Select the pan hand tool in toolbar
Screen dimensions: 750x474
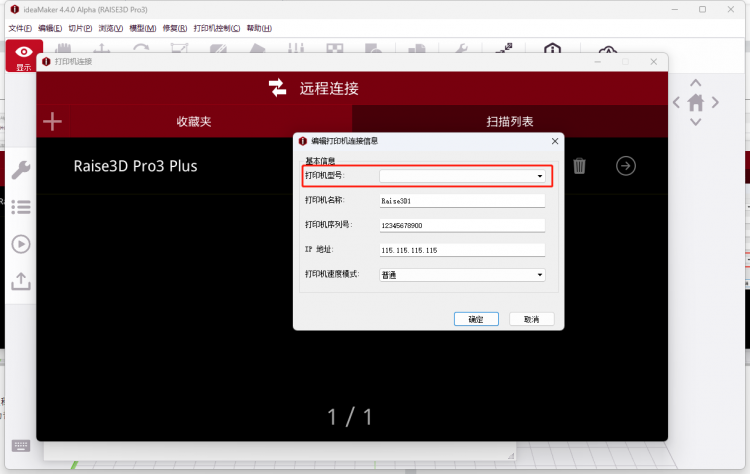[x=63, y=48]
